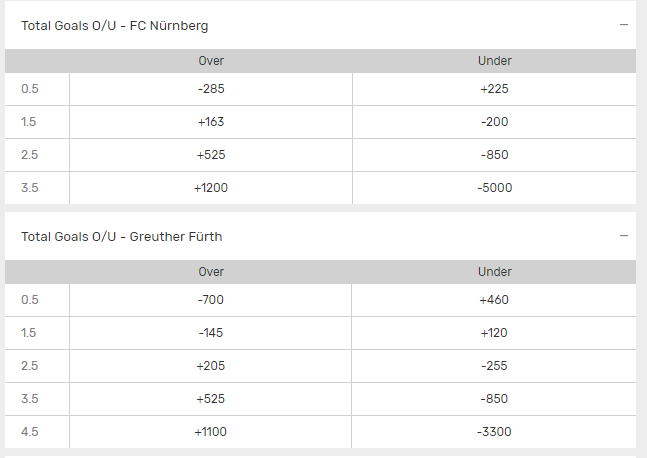The height and width of the screenshot is (458, 647).
Task: Select Nürnberg over 3.5 goals at +1200
Action: click(x=211, y=188)
